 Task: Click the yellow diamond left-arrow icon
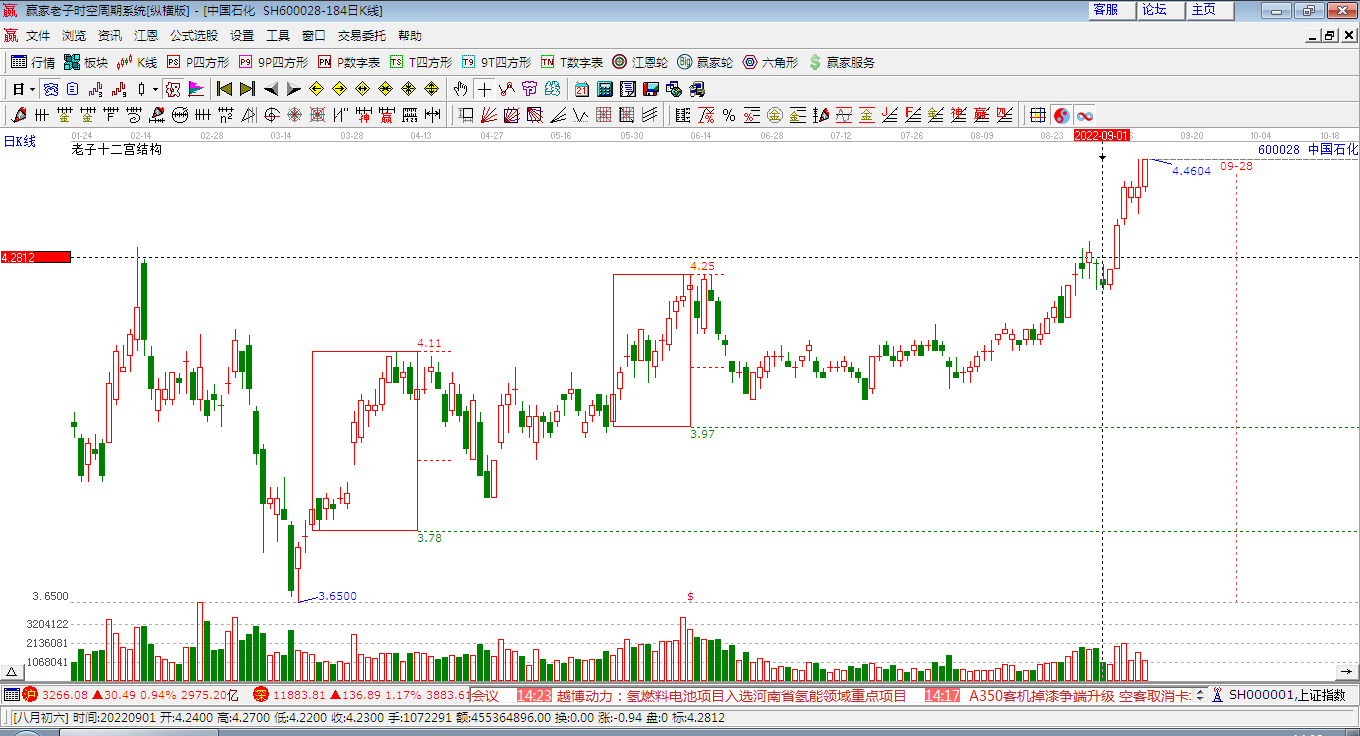[x=317, y=89]
